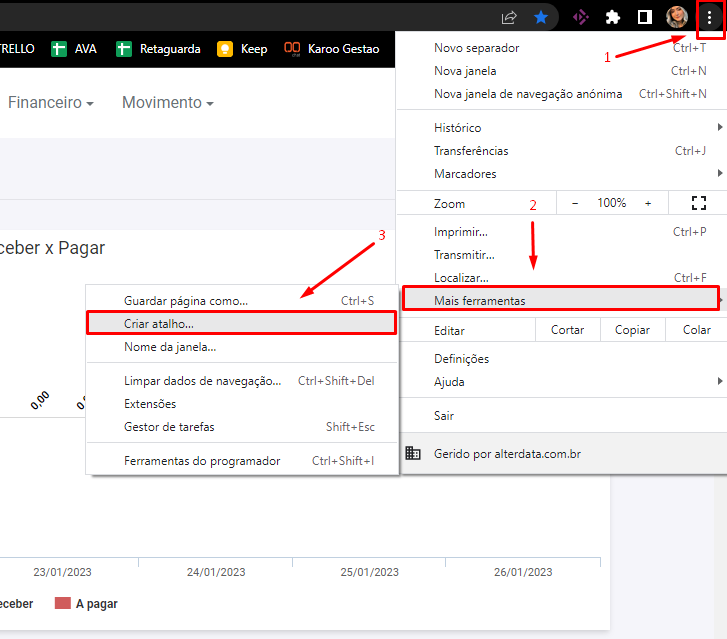Image resolution: width=727 pixels, height=639 pixels.
Task: Click the Copiar button
Action: [x=632, y=330]
